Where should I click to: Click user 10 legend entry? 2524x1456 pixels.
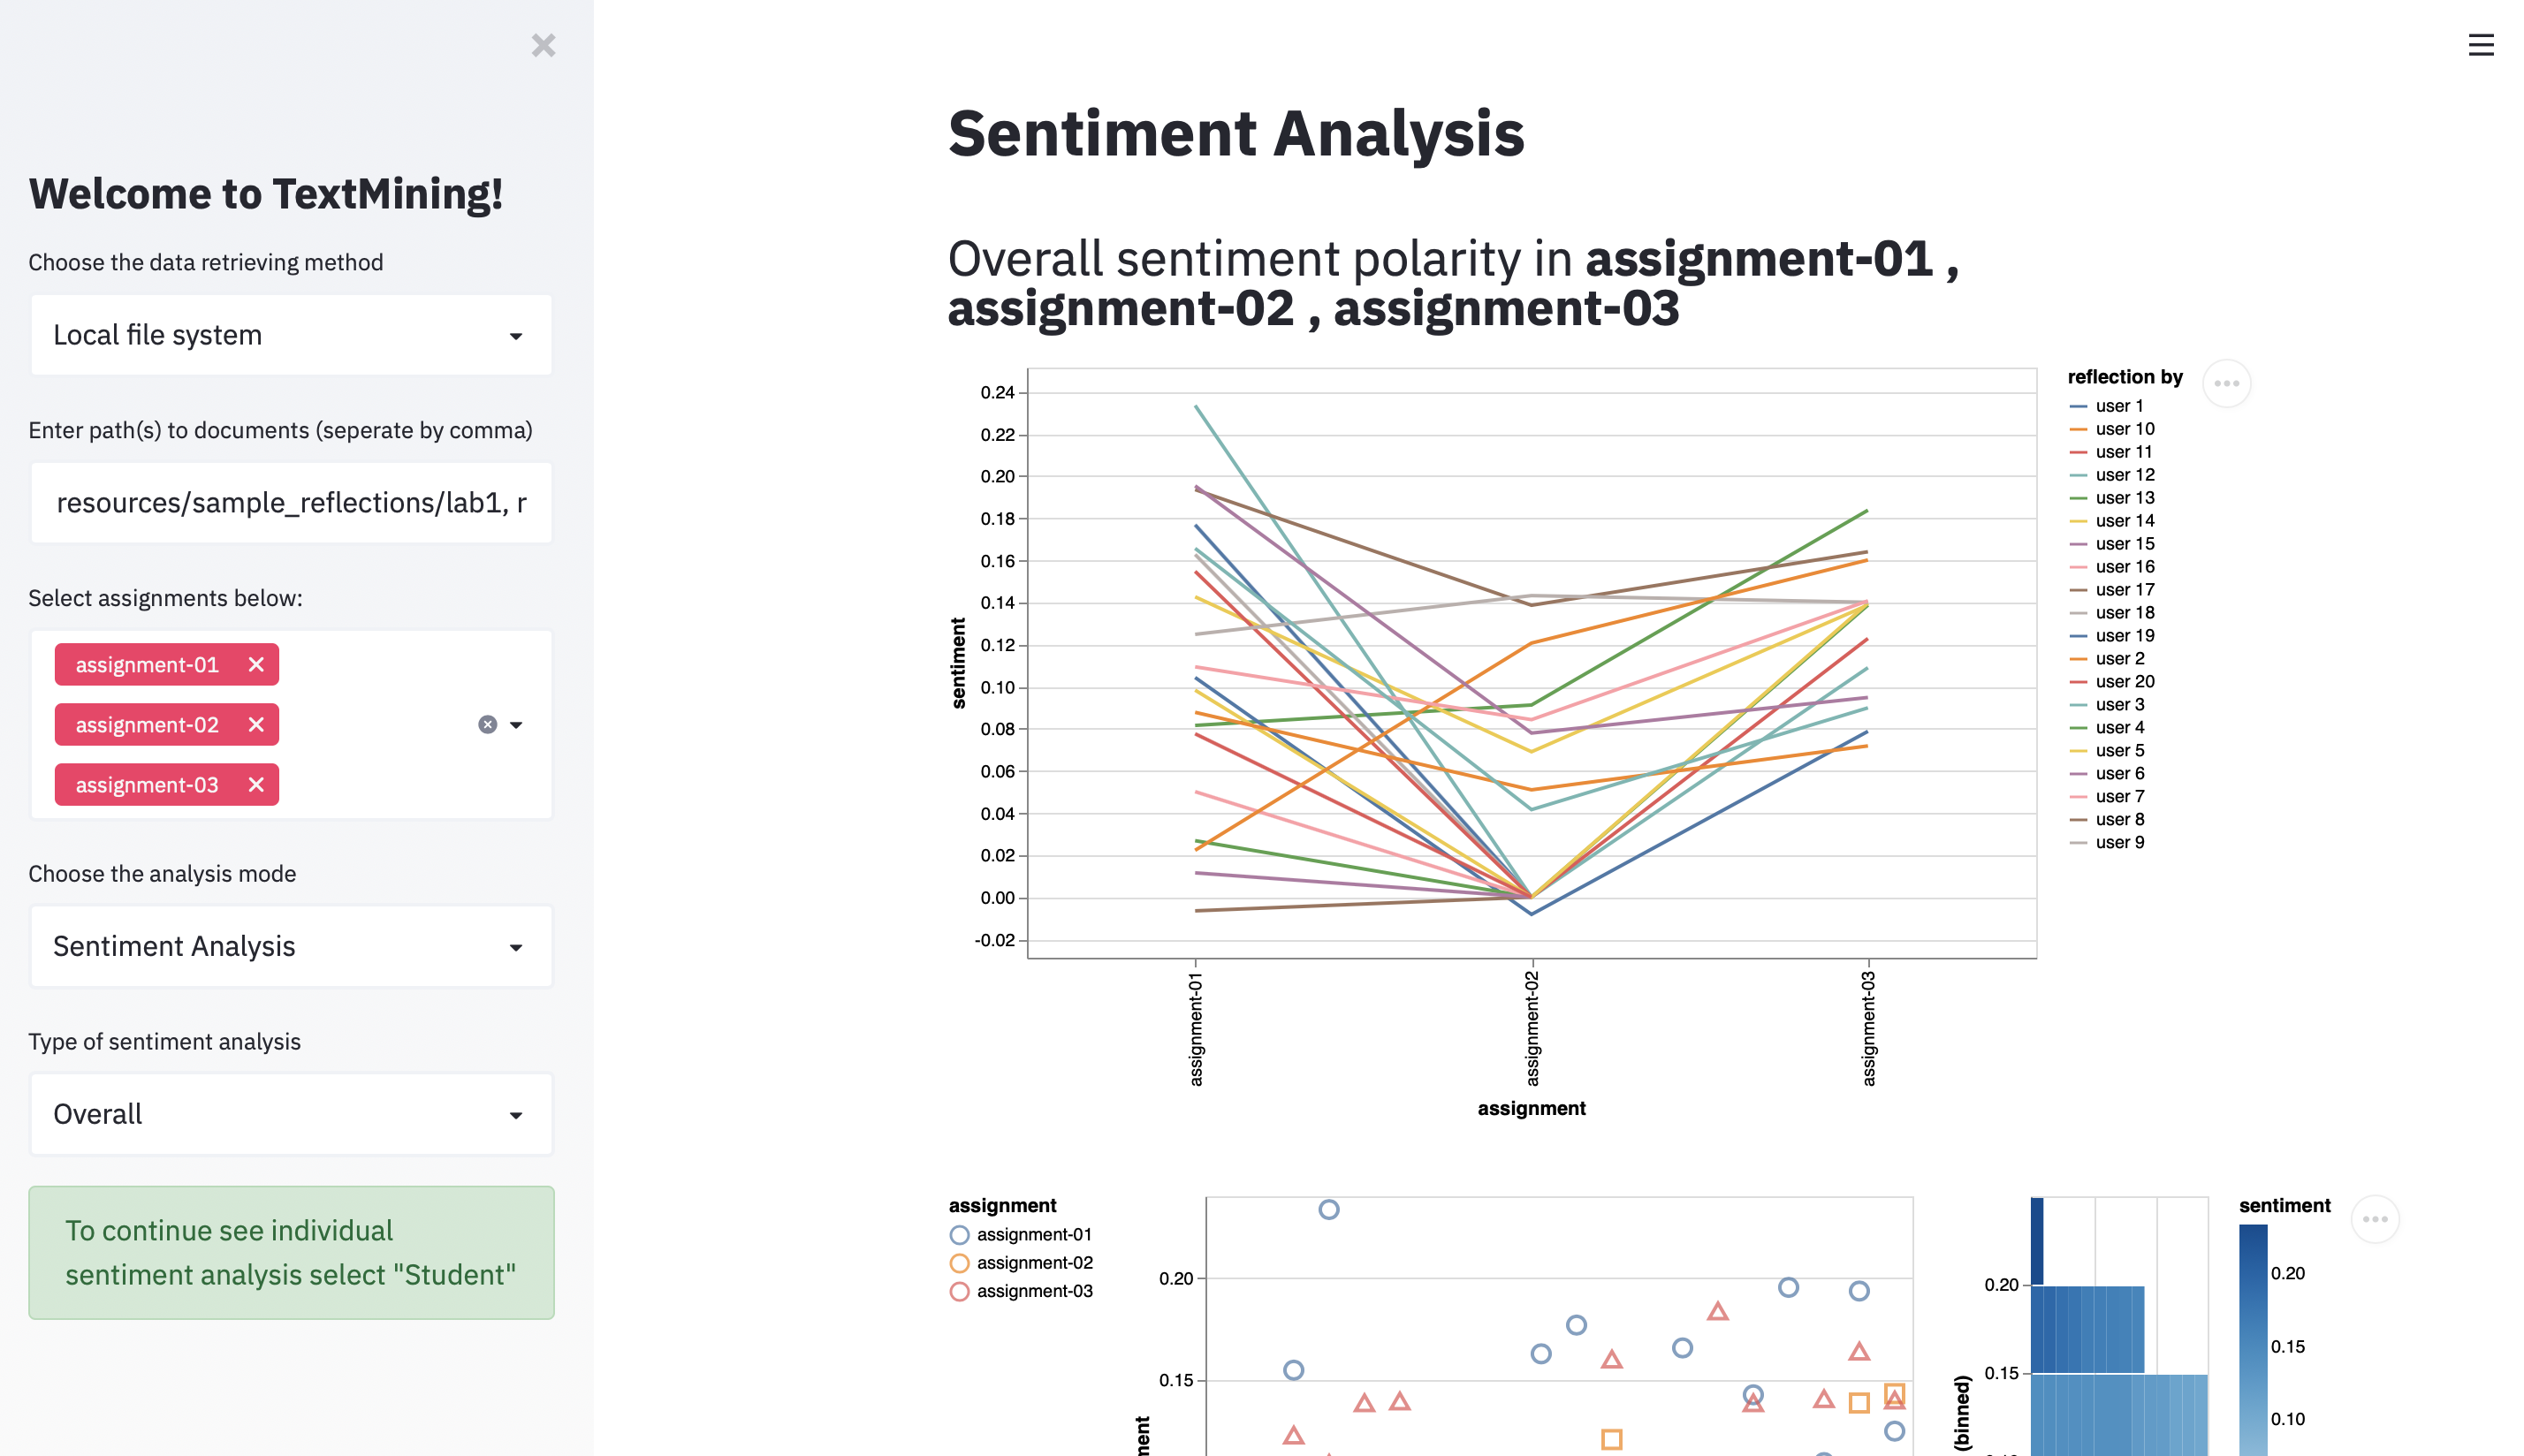(2112, 429)
